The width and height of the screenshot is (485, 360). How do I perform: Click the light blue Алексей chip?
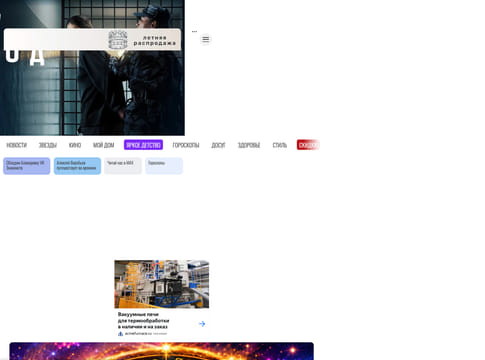(x=77, y=166)
